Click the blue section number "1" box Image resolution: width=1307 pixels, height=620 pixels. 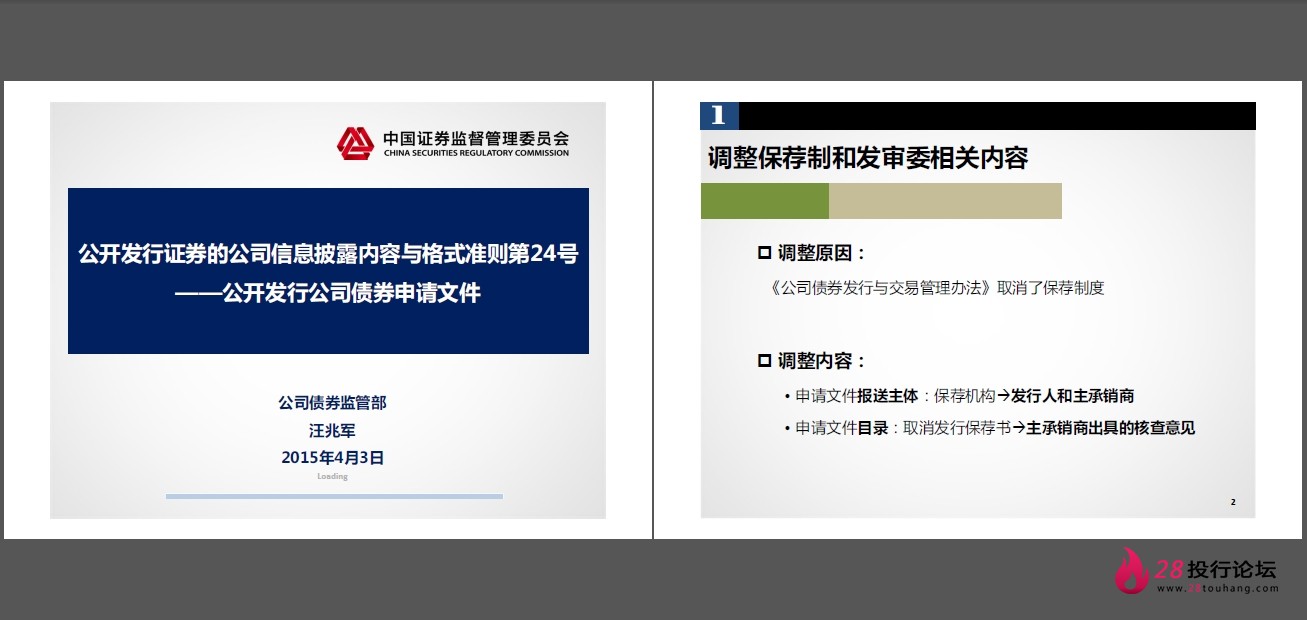[x=719, y=116]
